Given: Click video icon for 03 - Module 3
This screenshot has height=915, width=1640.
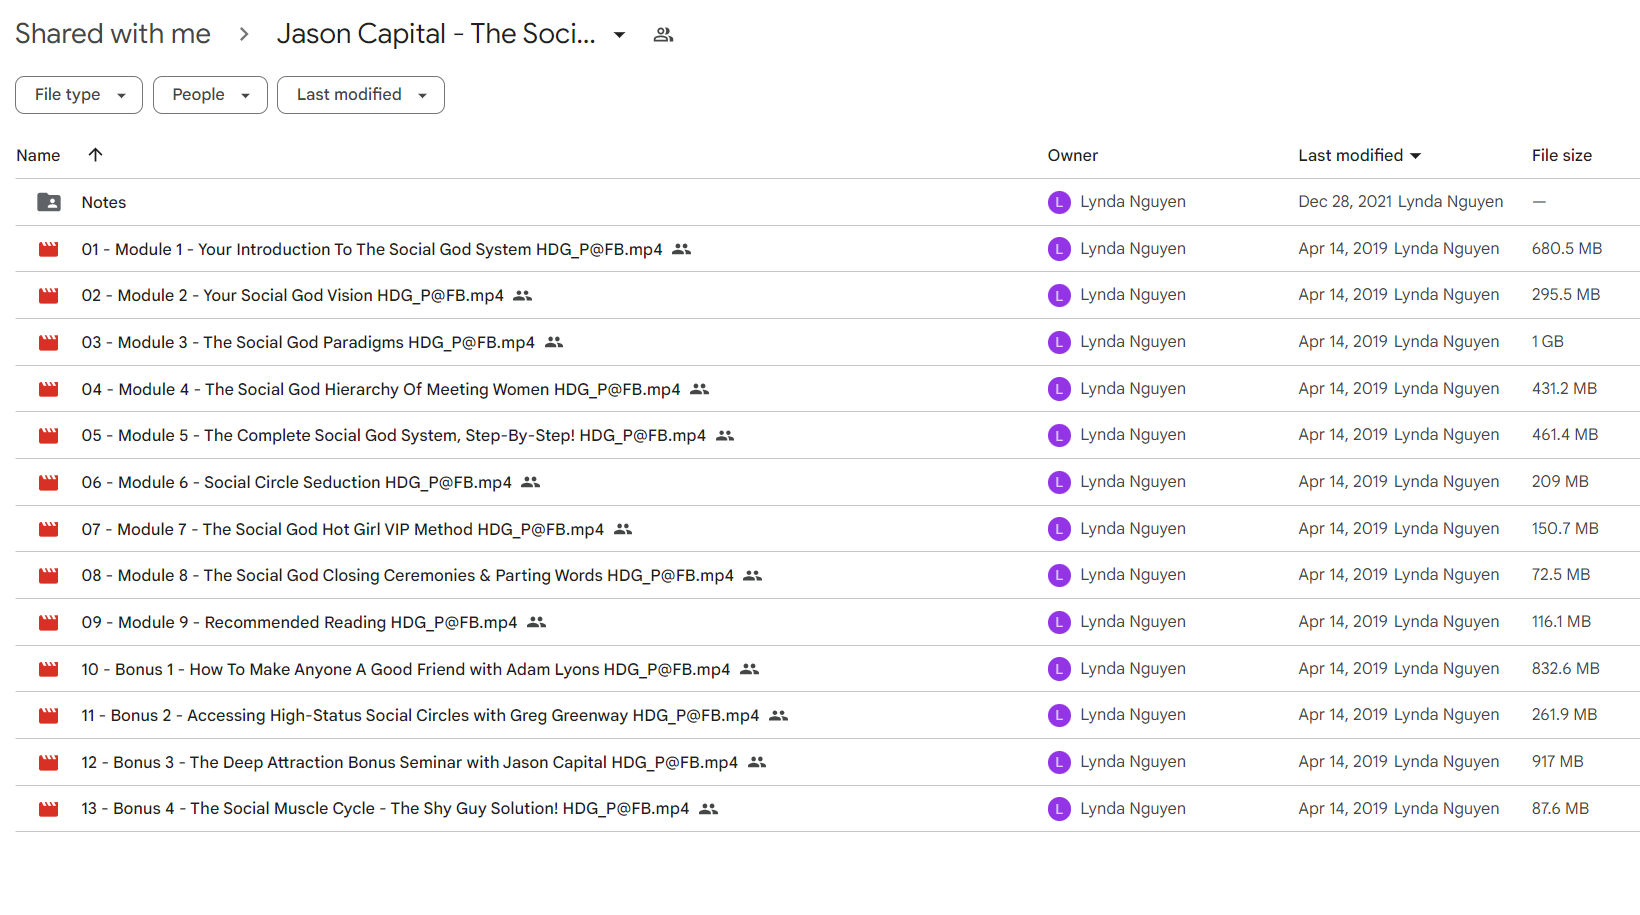Looking at the screenshot, I should 48,342.
